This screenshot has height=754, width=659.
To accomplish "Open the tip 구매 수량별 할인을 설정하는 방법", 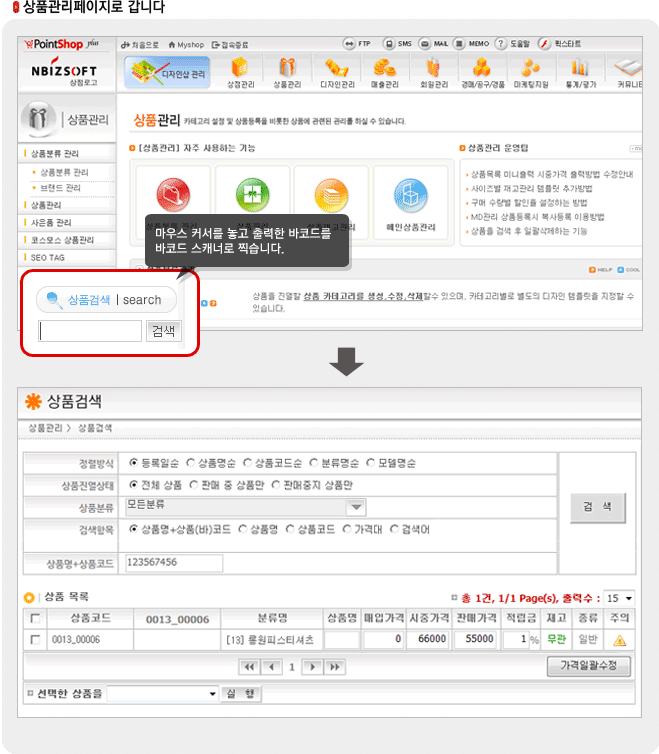I will pos(529,202).
